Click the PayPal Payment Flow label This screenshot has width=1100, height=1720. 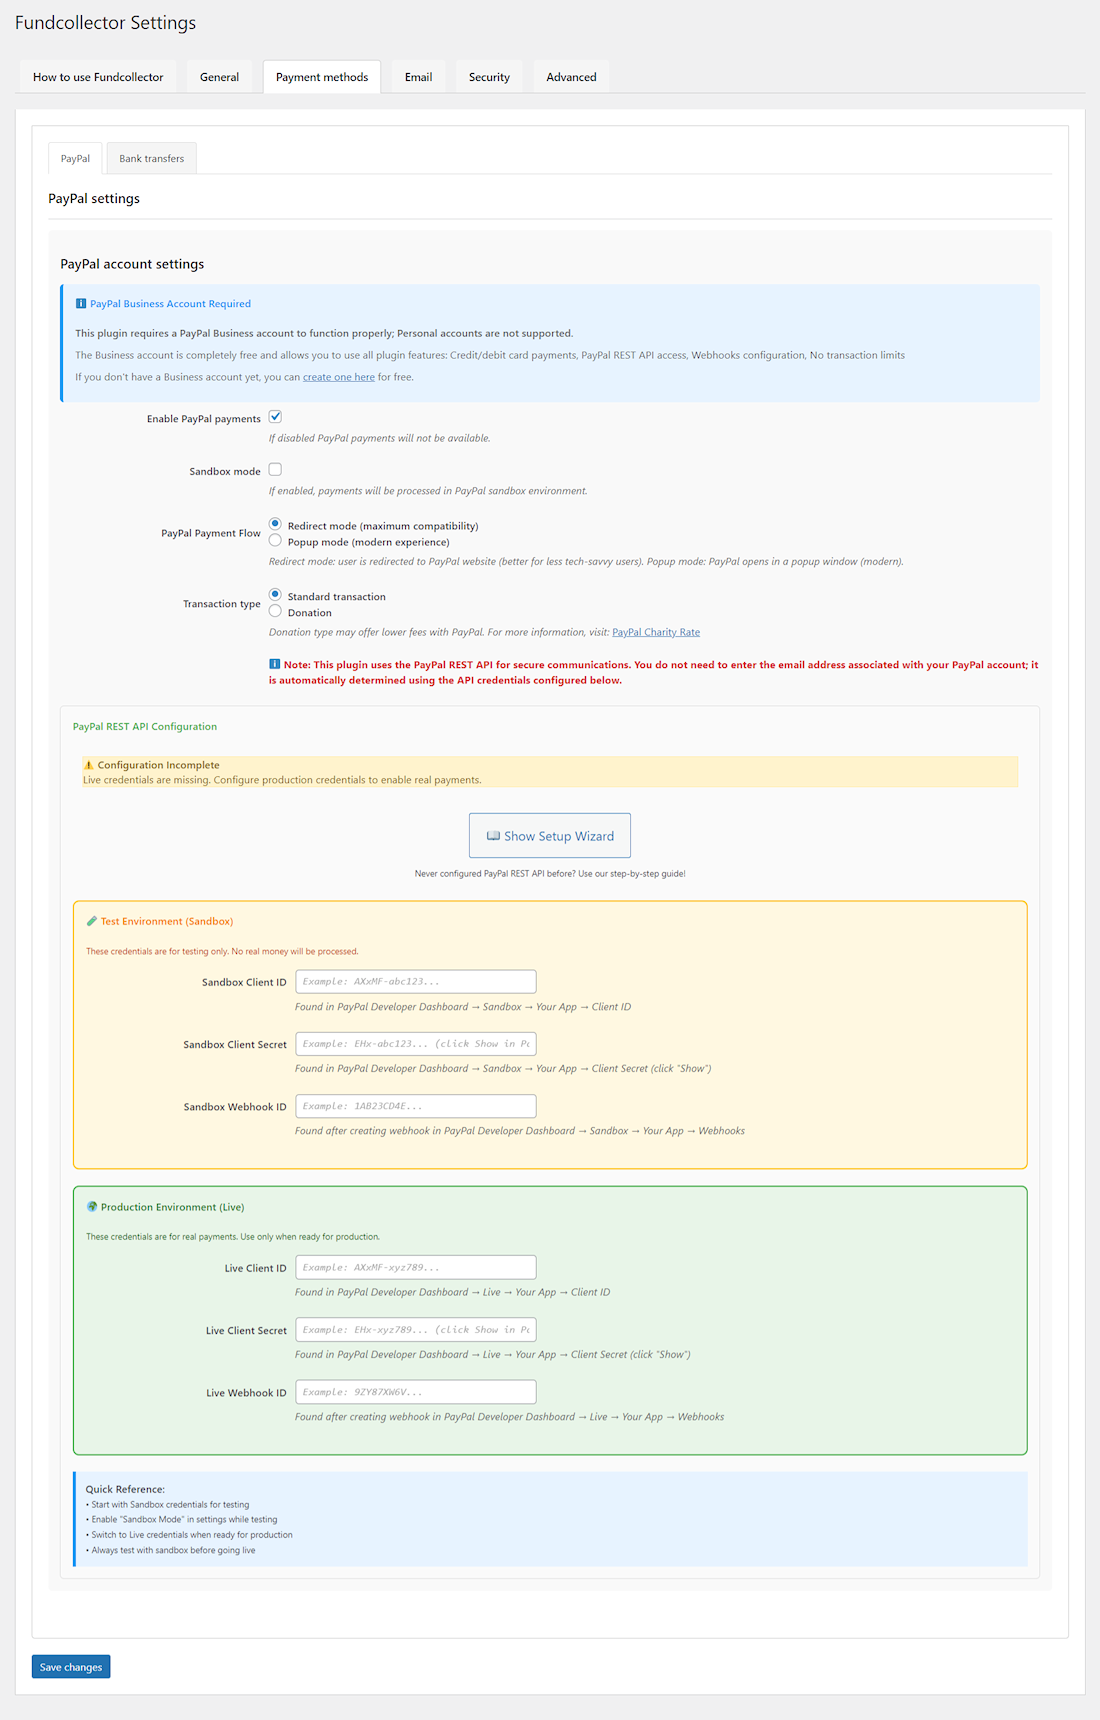click(211, 533)
